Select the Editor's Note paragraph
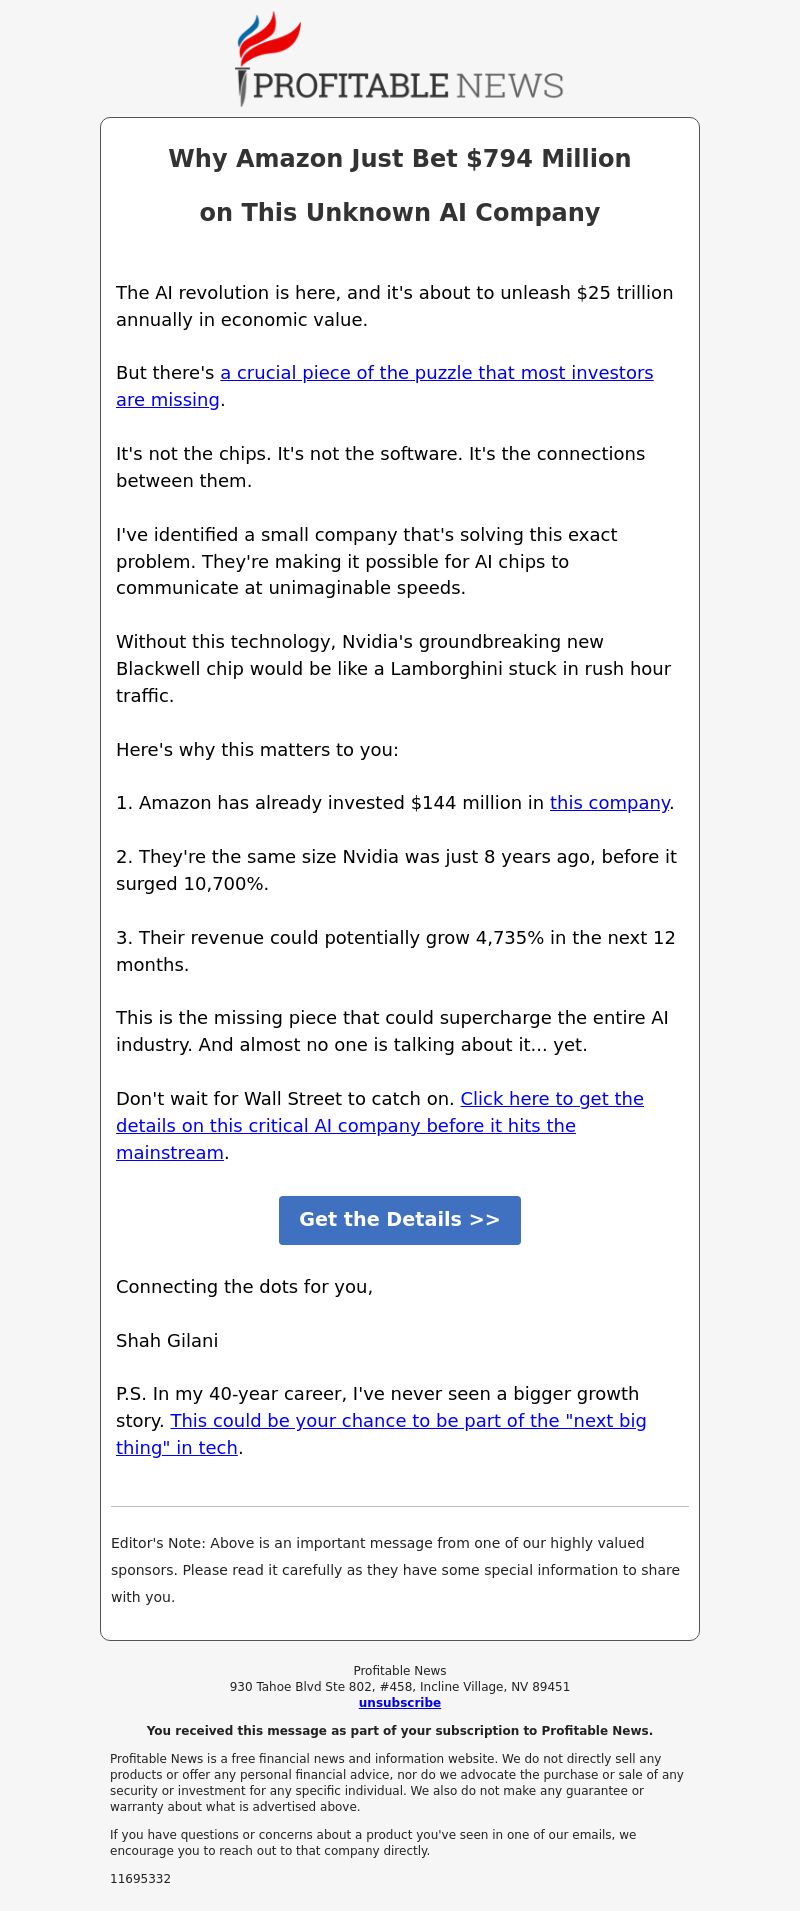 click(x=399, y=1570)
